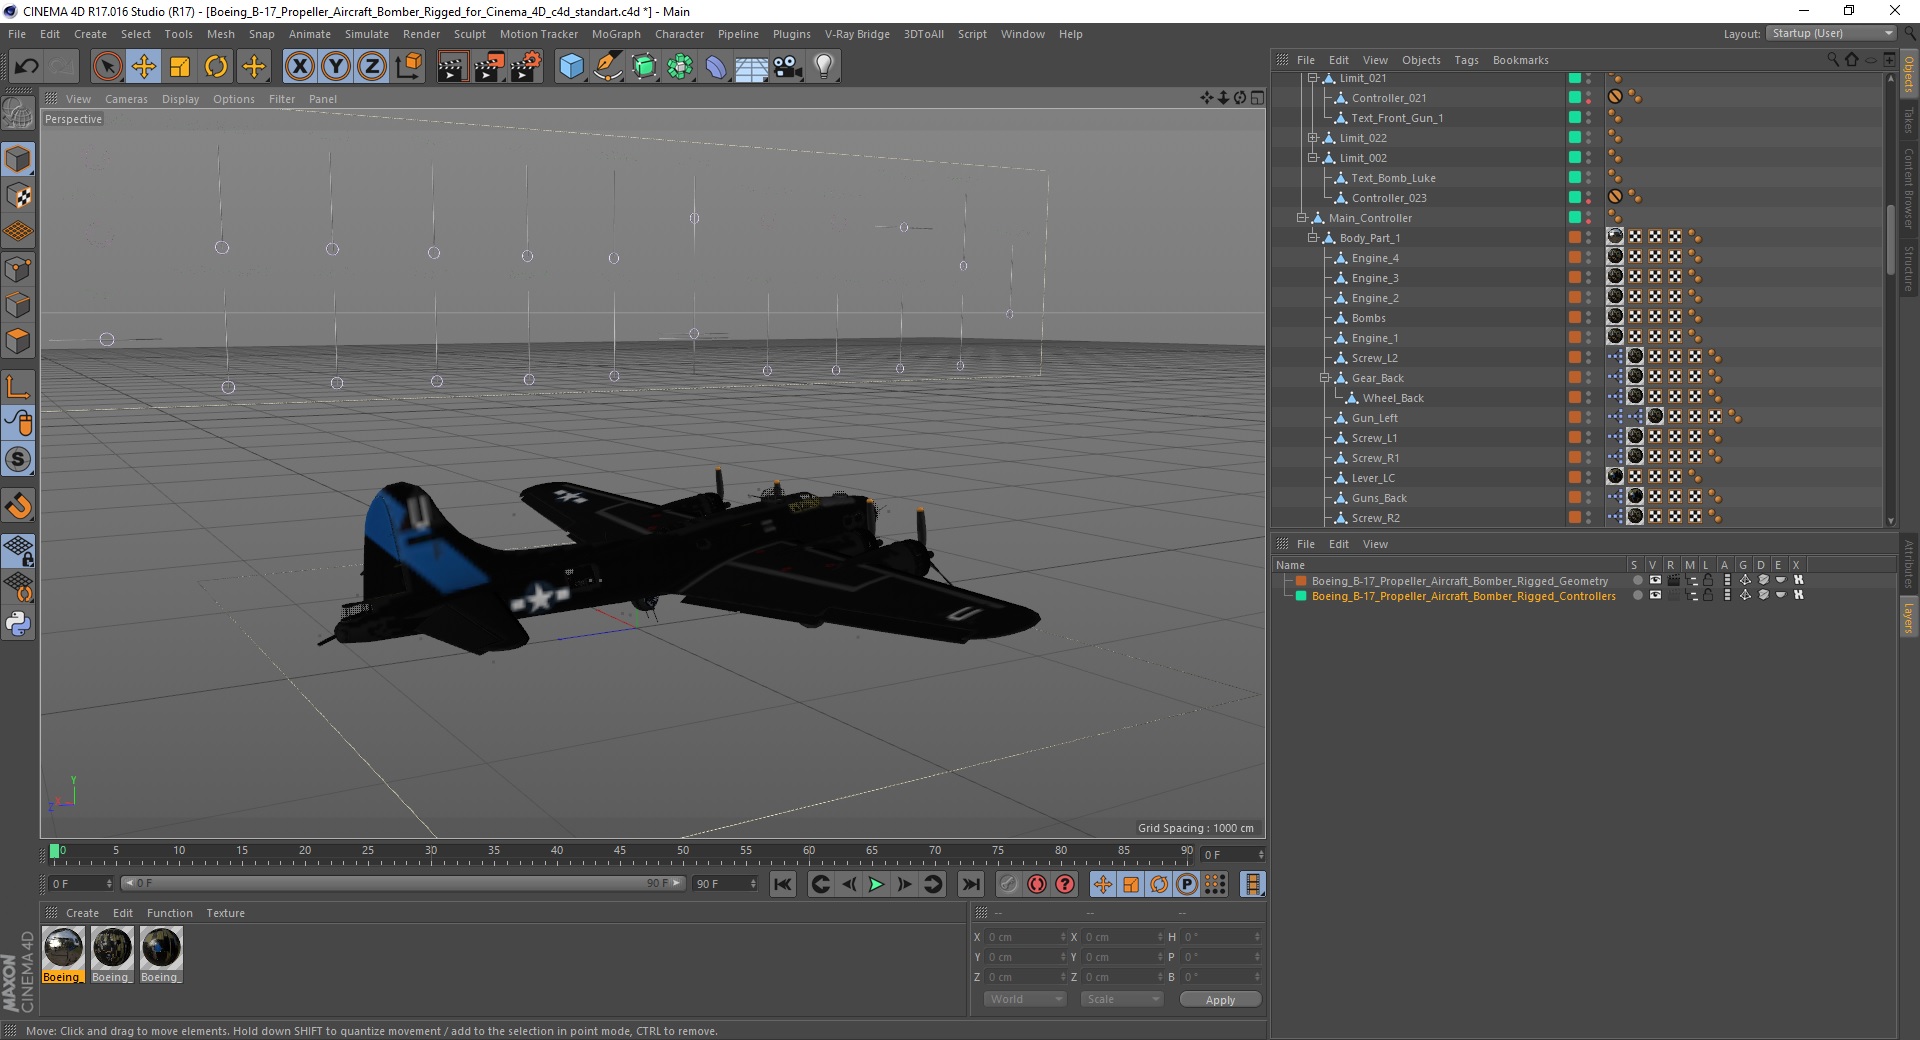Open viewport Cameras menu
The height and width of the screenshot is (1040, 1920).
coord(126,99)
